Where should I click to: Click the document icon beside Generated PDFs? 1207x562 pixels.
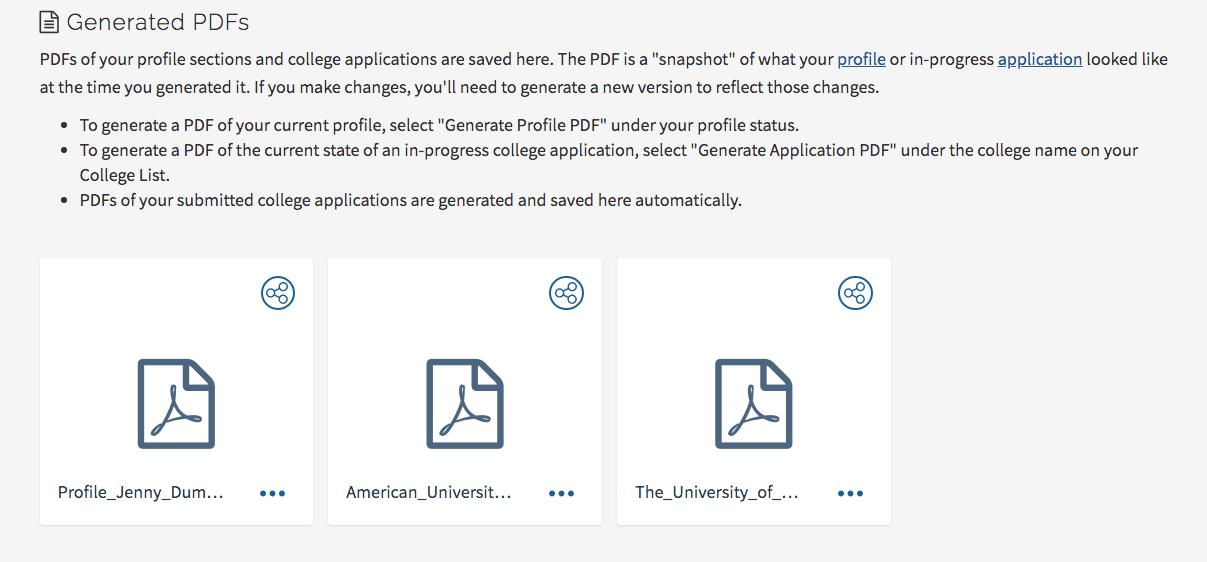coord(50,22)
